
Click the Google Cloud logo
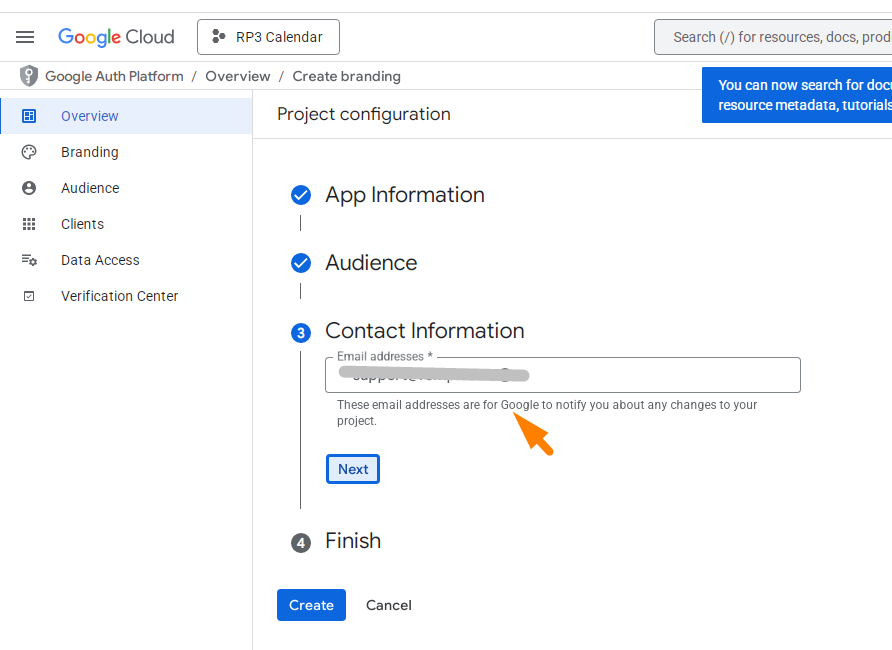click(x=116, y=37)
